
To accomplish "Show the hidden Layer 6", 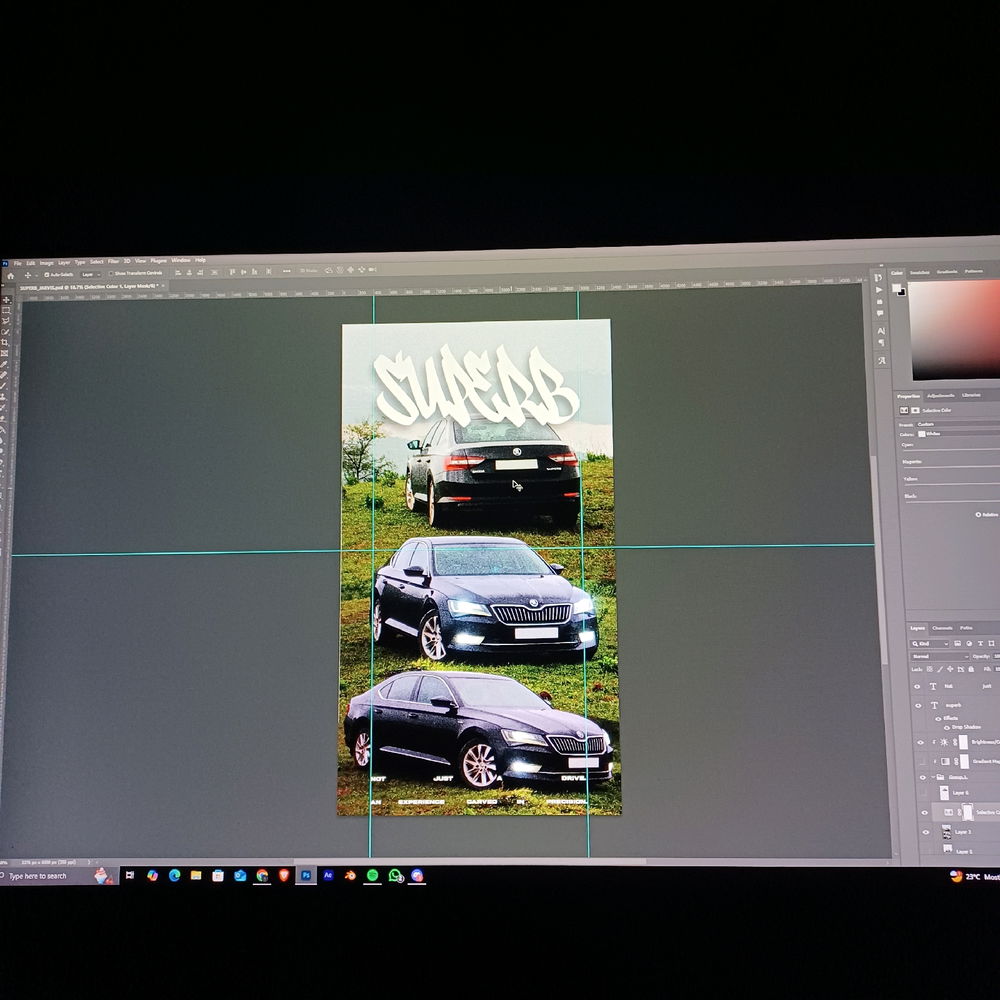I will tap(923, 793).
